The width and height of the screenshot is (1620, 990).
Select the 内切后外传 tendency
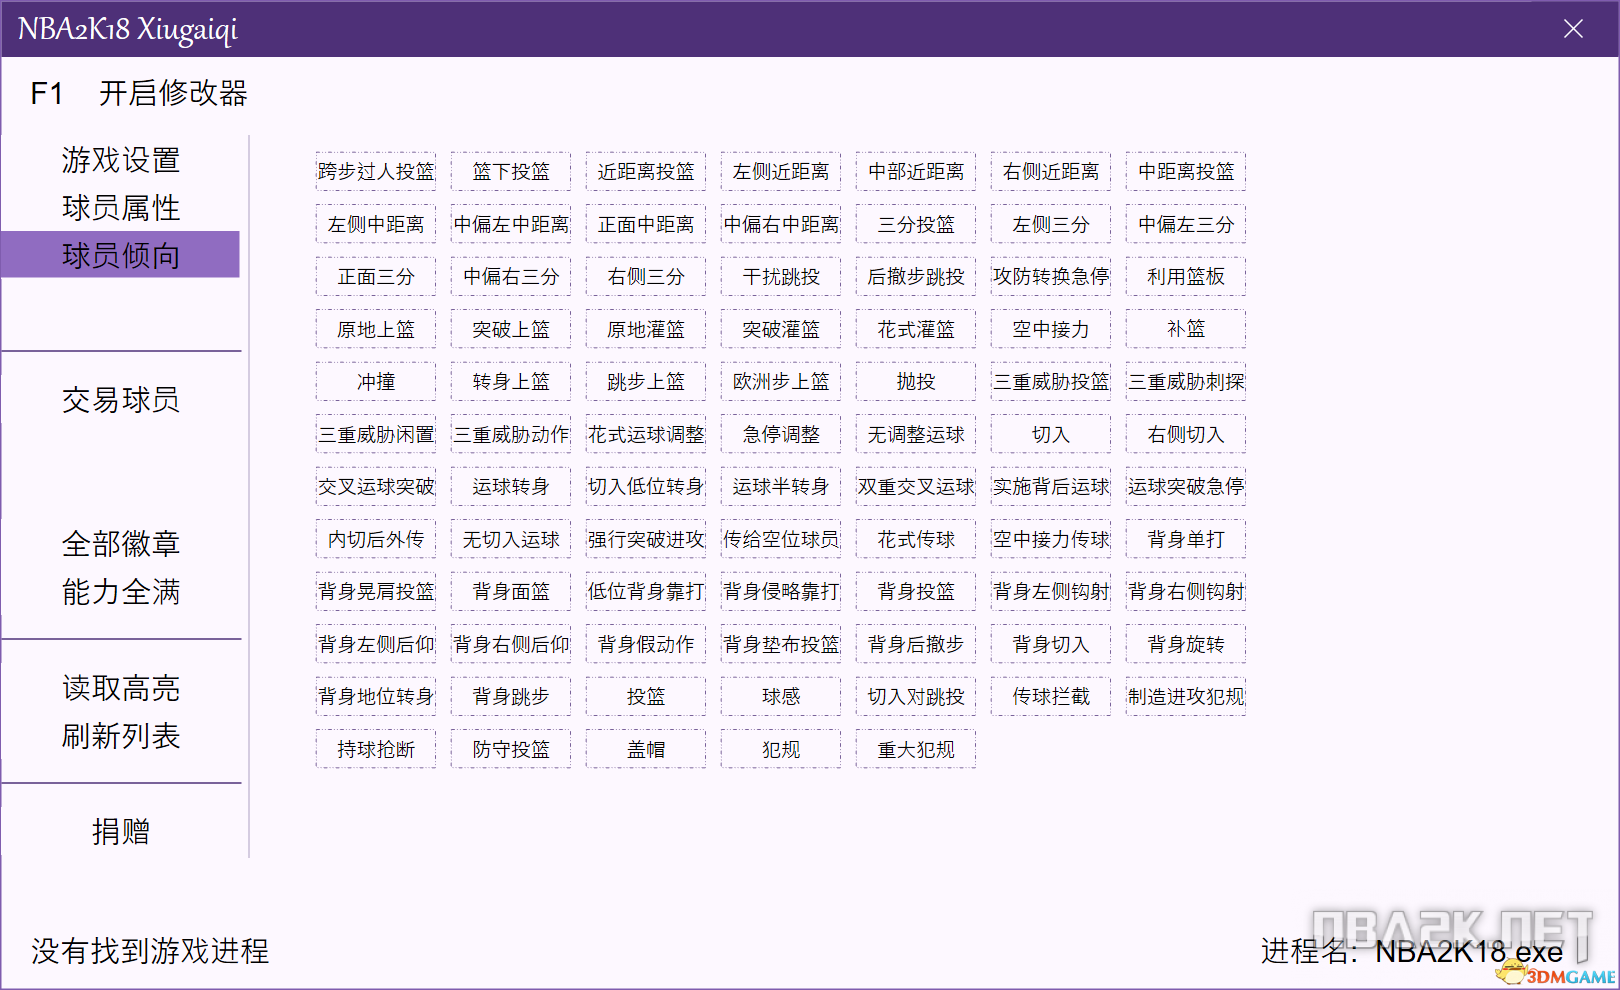[376, 539]
